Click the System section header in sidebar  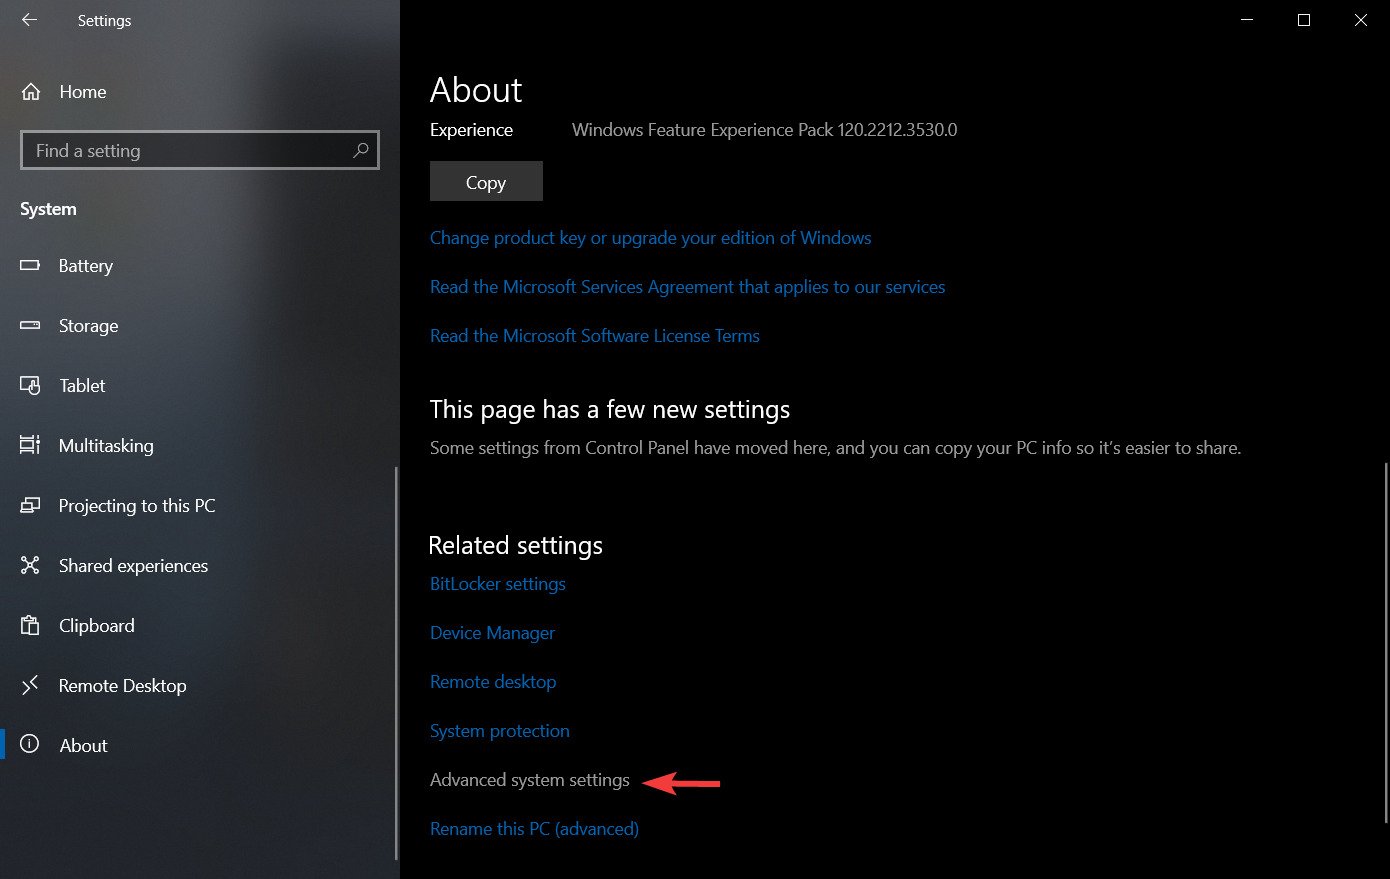(x=48, y=209)
